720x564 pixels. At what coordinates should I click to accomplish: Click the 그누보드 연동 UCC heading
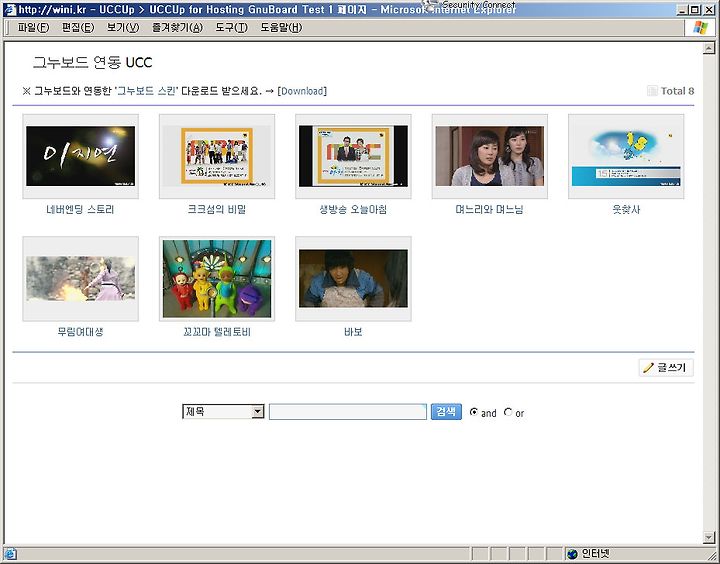[x=92, y=62]
